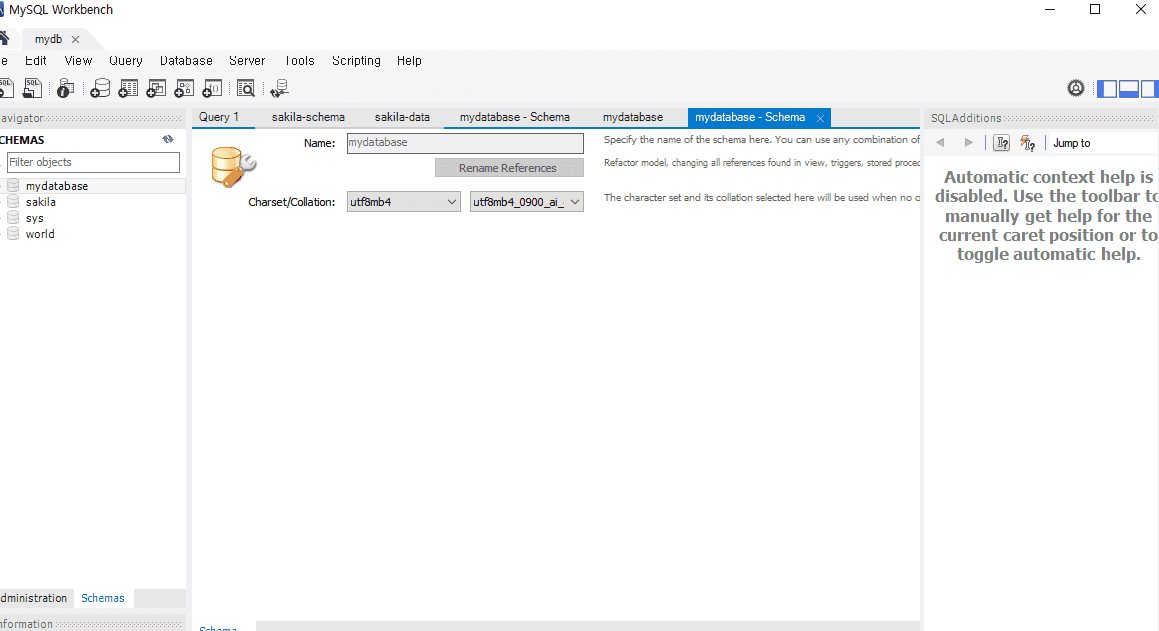Open the Query menu

coord(126,61)
